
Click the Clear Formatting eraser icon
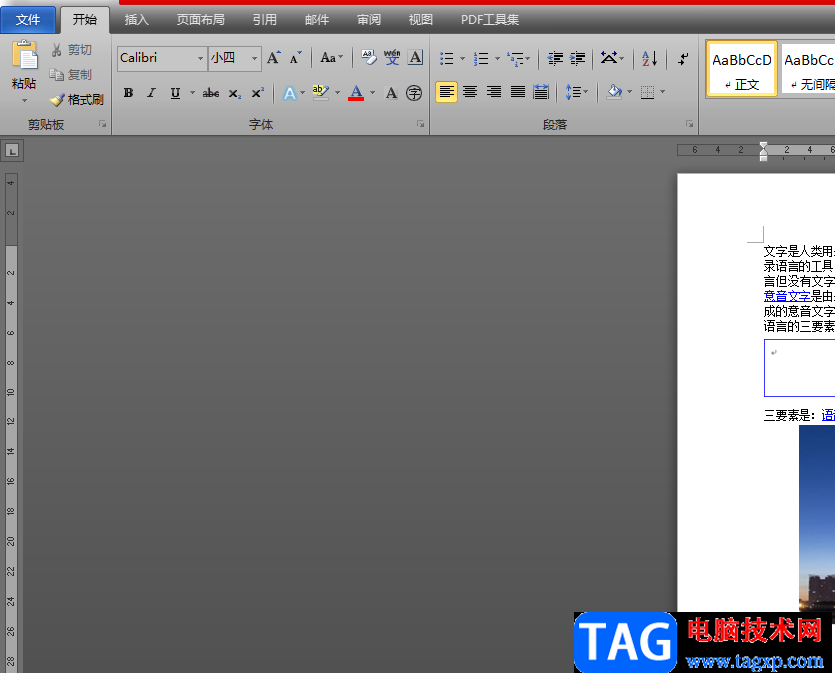(368, 58)
